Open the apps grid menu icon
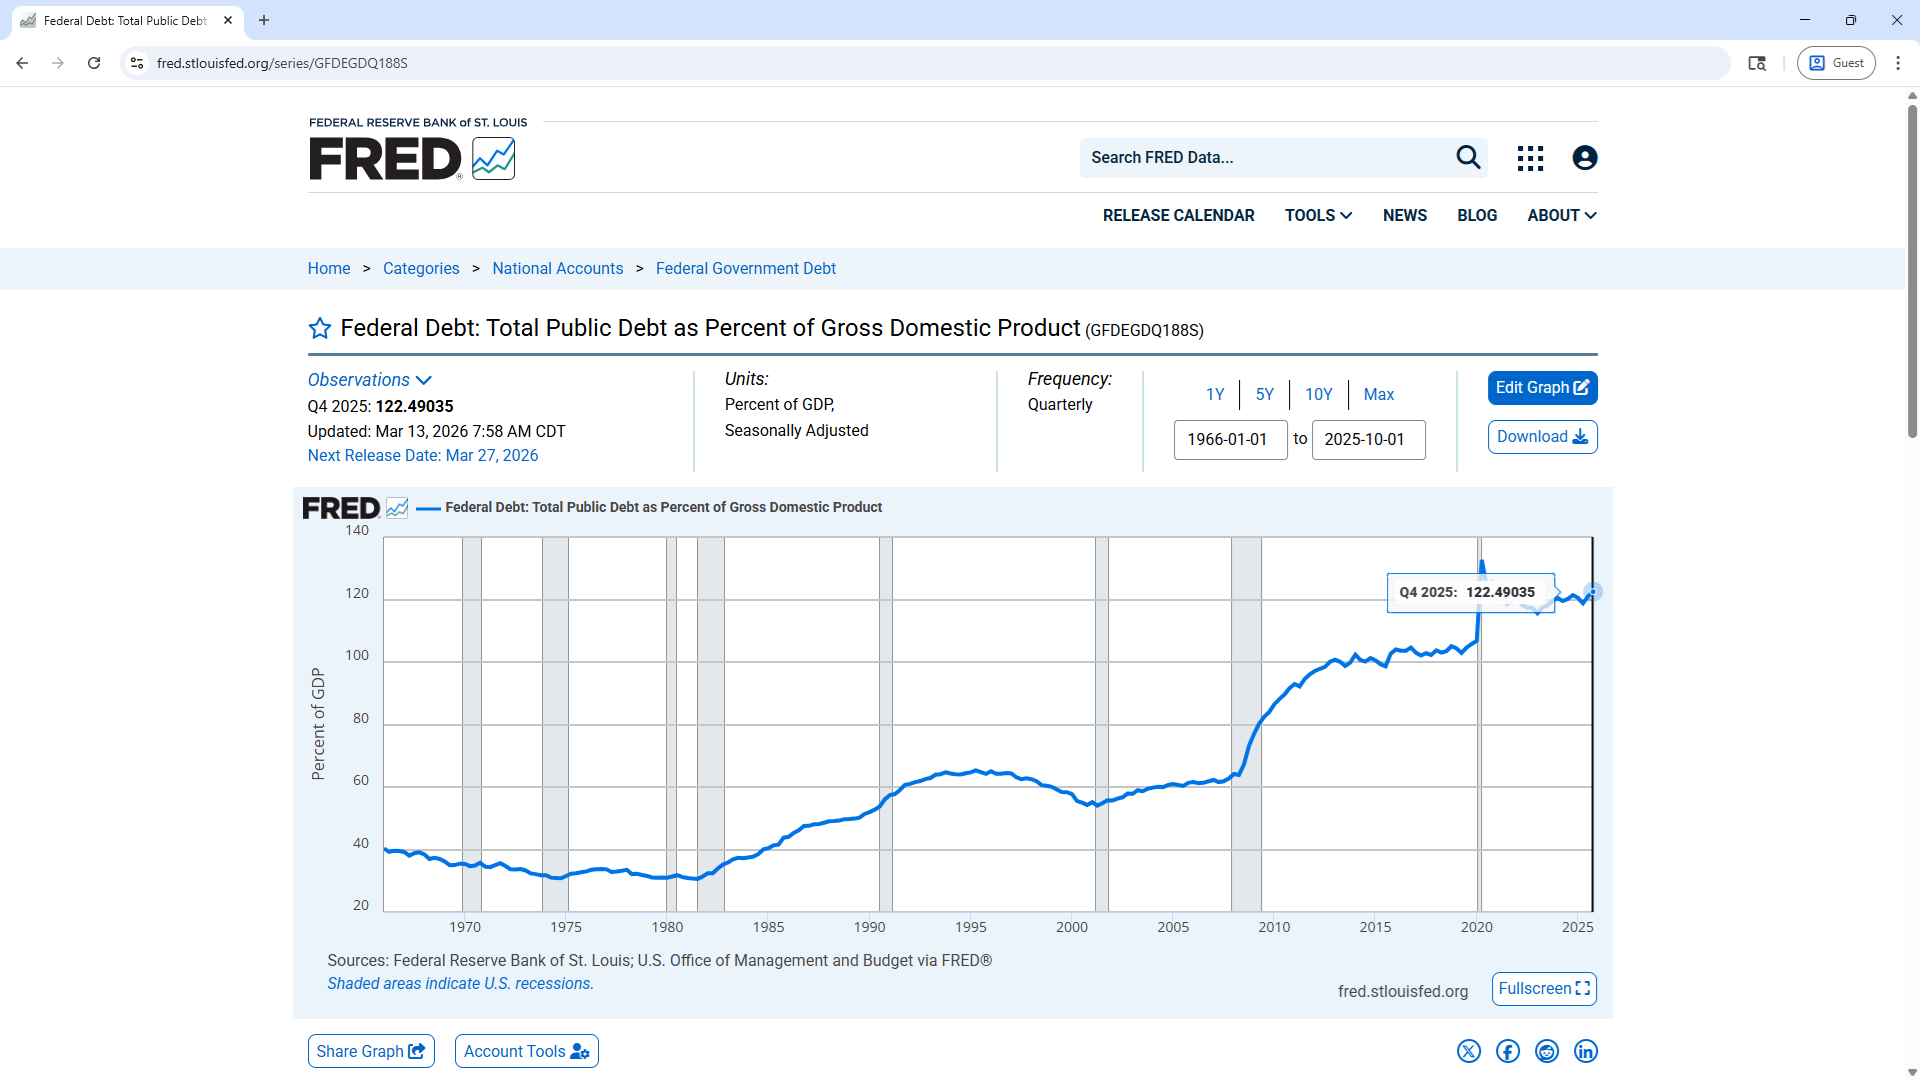Screen dimensions: 1920x1080 click(1530, 158)
